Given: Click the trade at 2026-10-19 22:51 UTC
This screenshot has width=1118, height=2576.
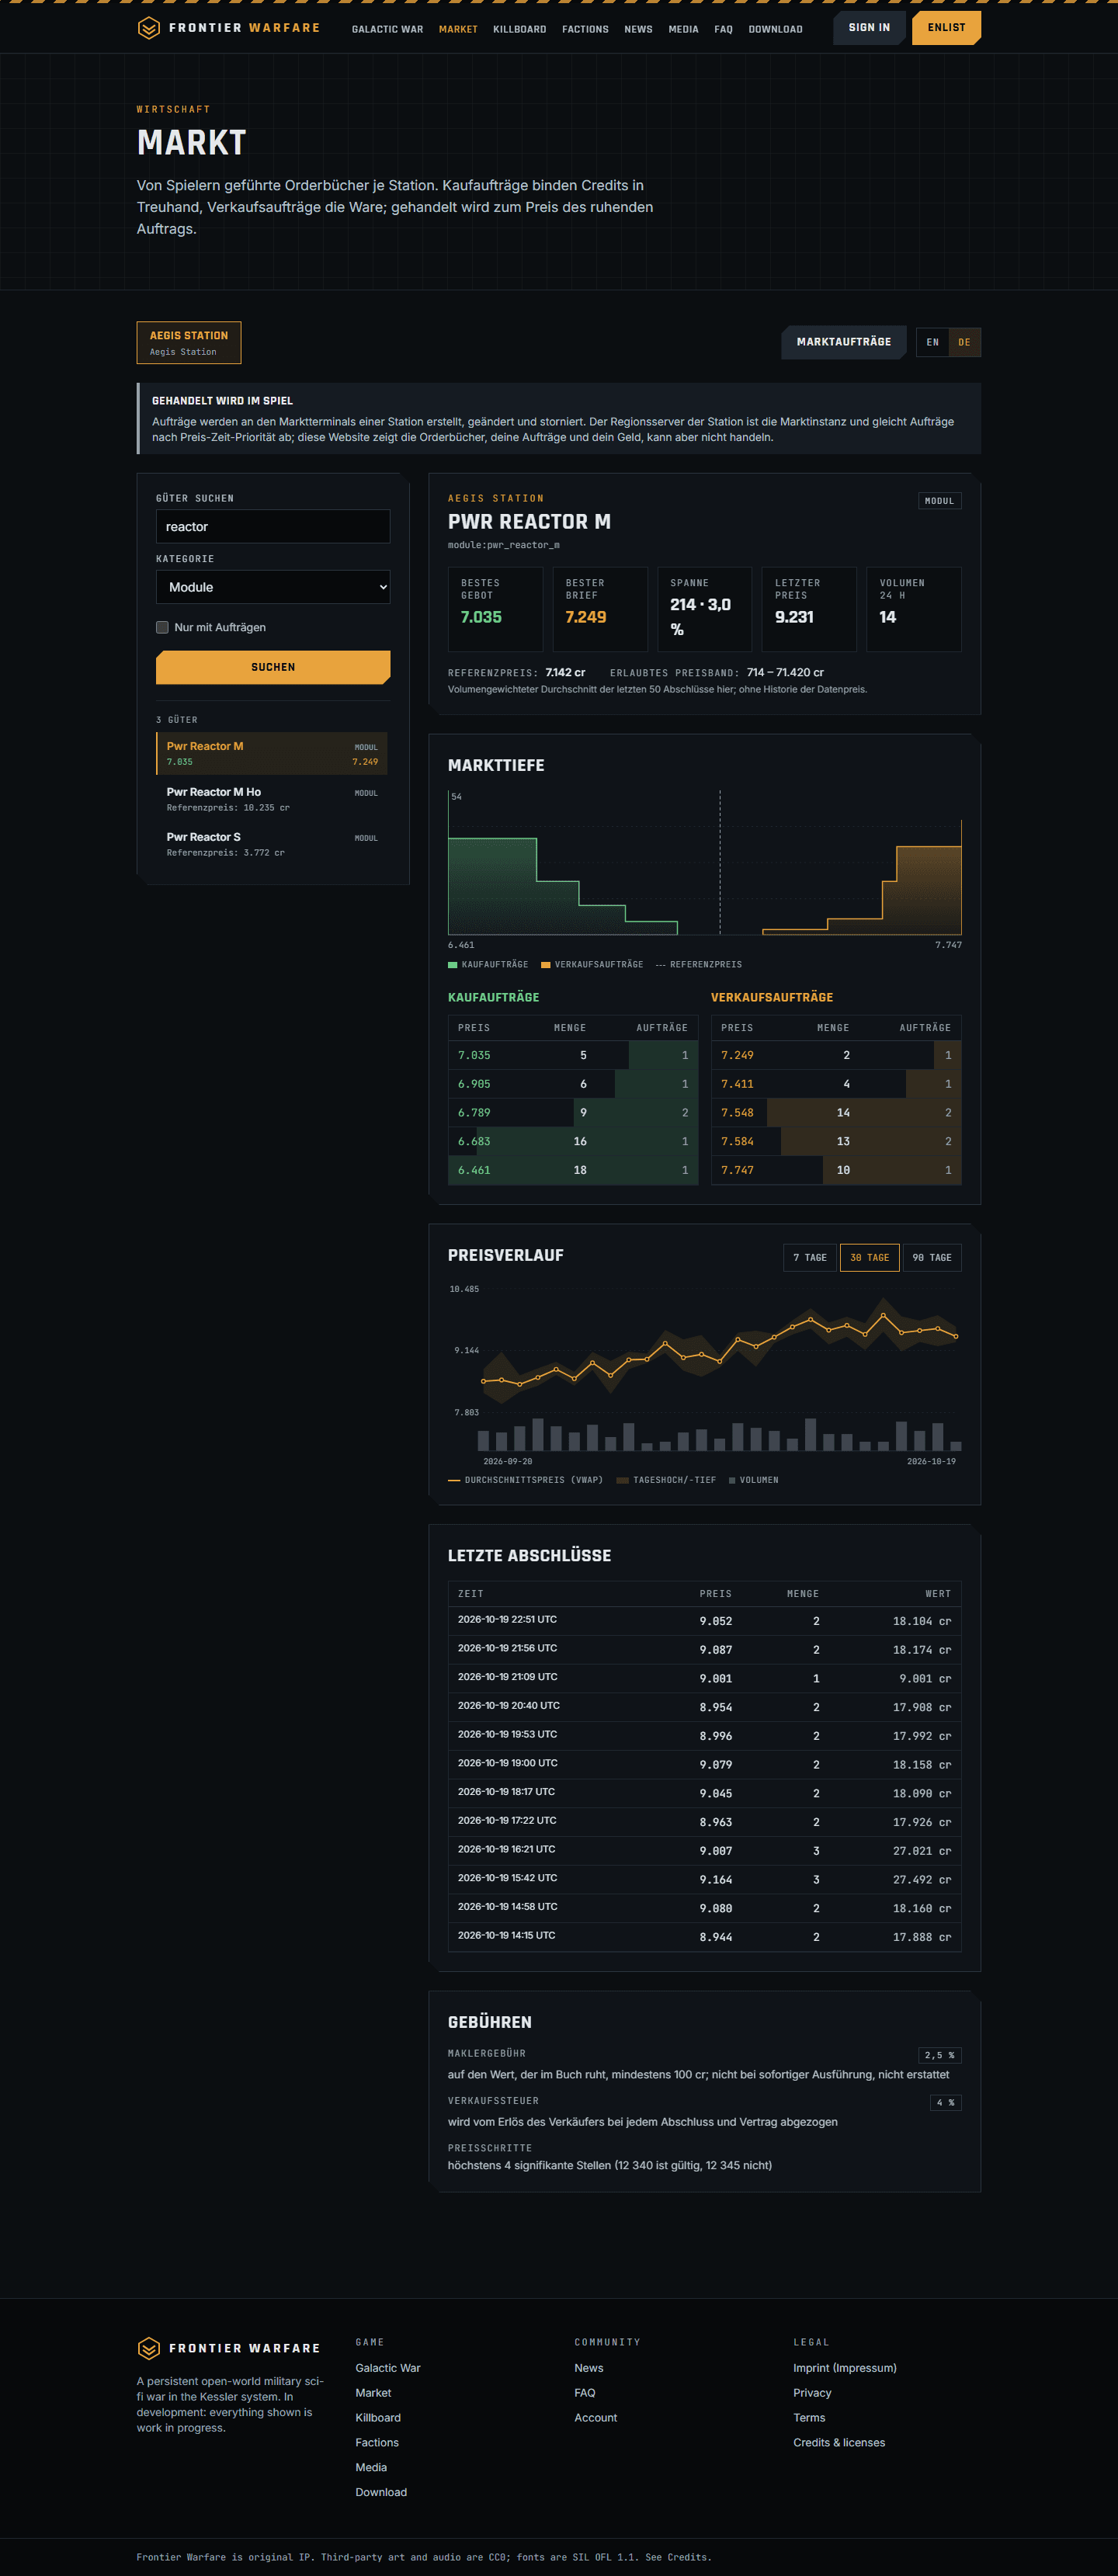Looking at the screenshot, I should coord(704,1620).
